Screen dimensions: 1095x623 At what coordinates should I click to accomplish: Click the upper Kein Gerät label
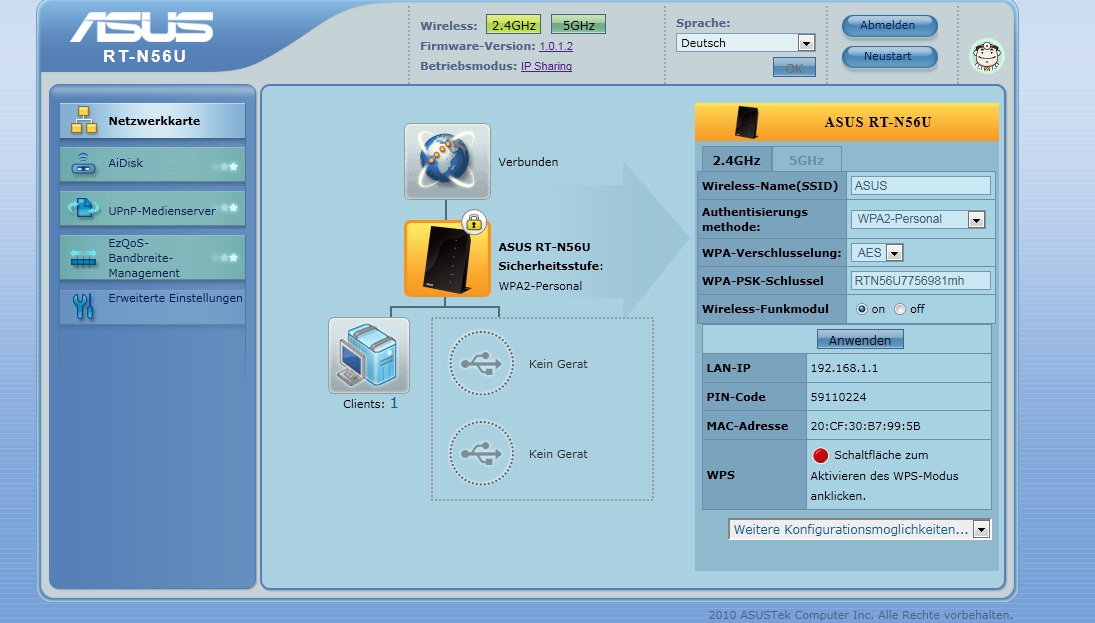558,364
